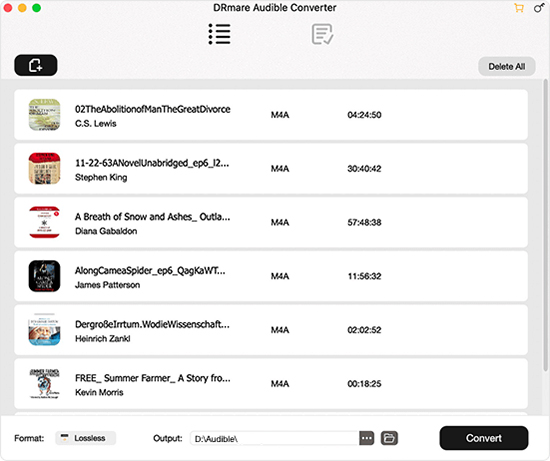This screenshot has height=461, width=550.
Task: Select title FREE_ Summer Farmer_ A Story
Action: [153, 378]
